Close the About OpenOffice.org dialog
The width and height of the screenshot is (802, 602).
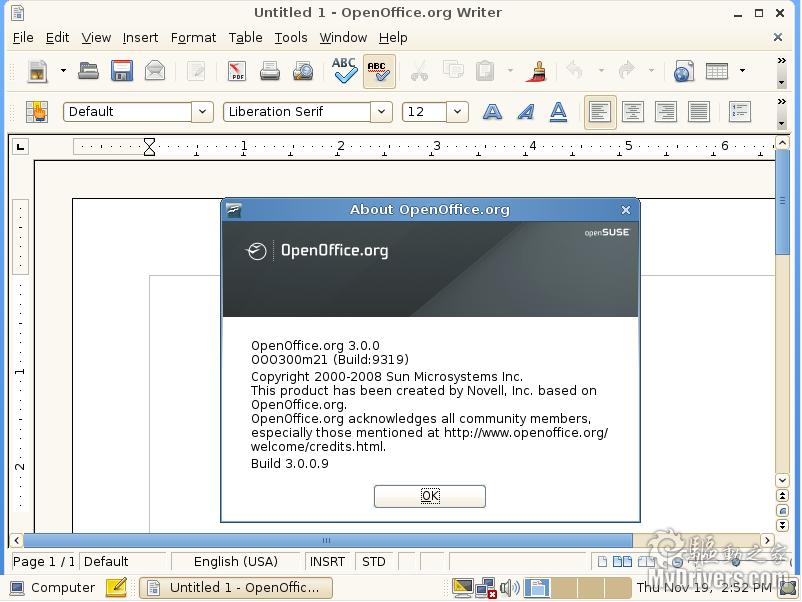[626, 210]
